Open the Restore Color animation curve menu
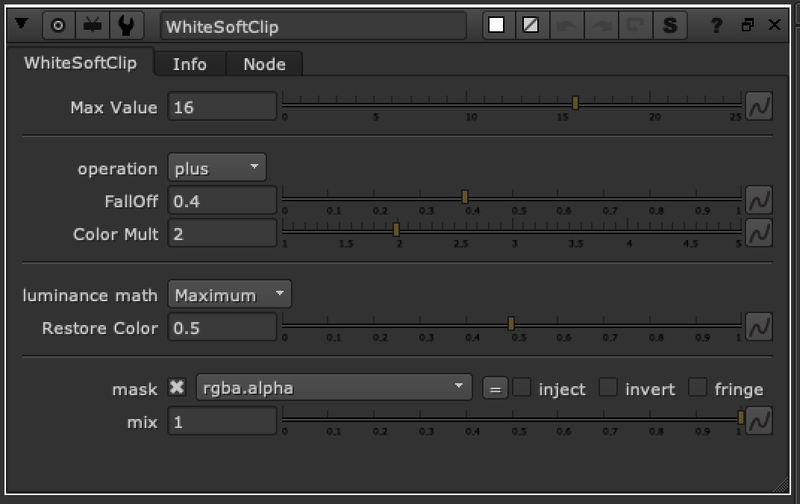Viewport: 800px width, 504px height. (759, 326)
